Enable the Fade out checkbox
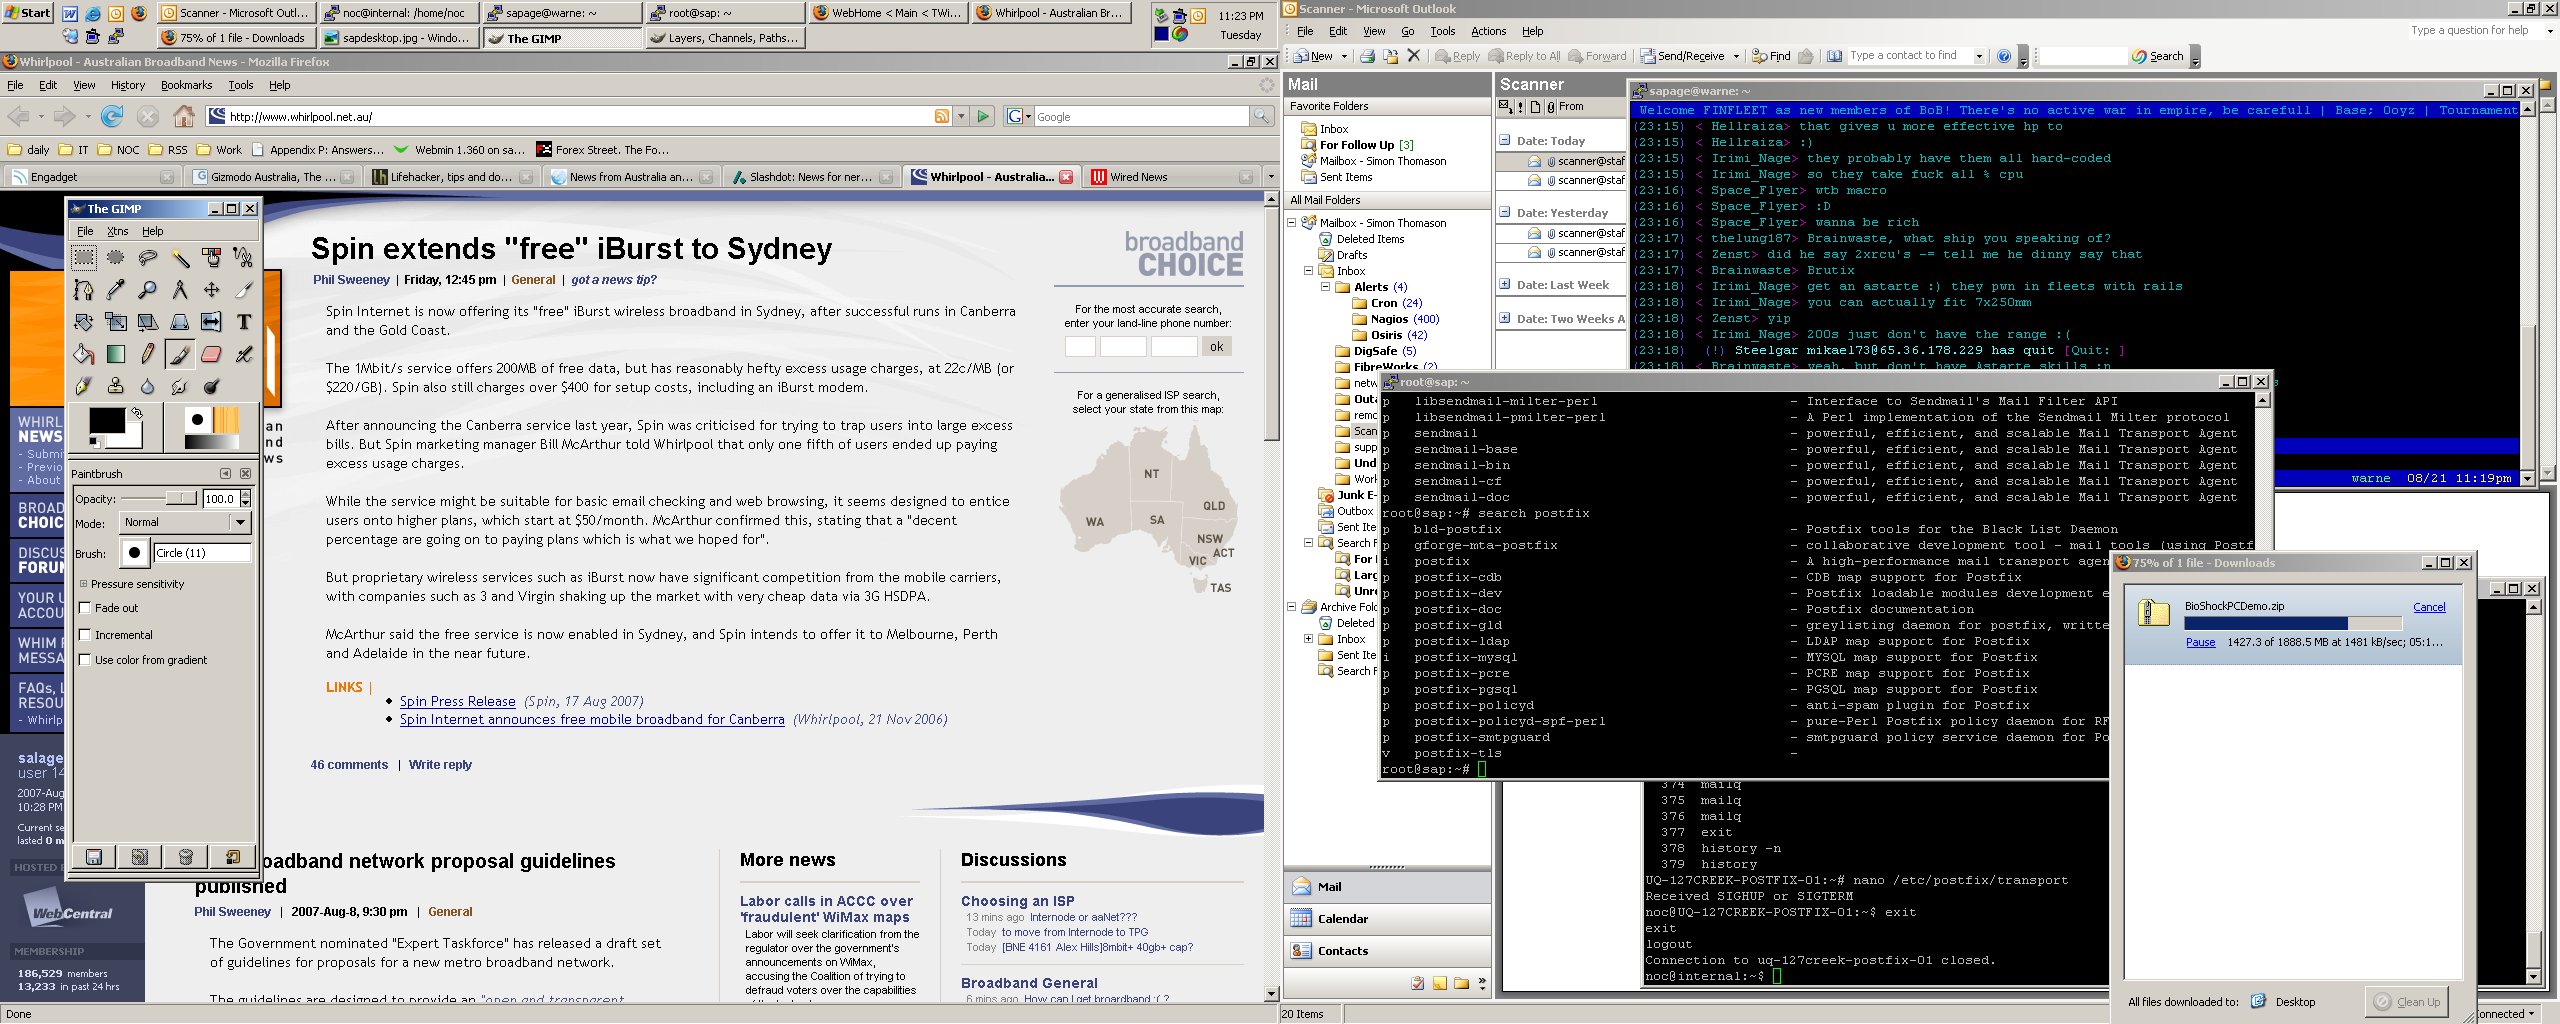Image resolution: width=2560 pixels, height=1024 pixels. [x=86, y=608]
